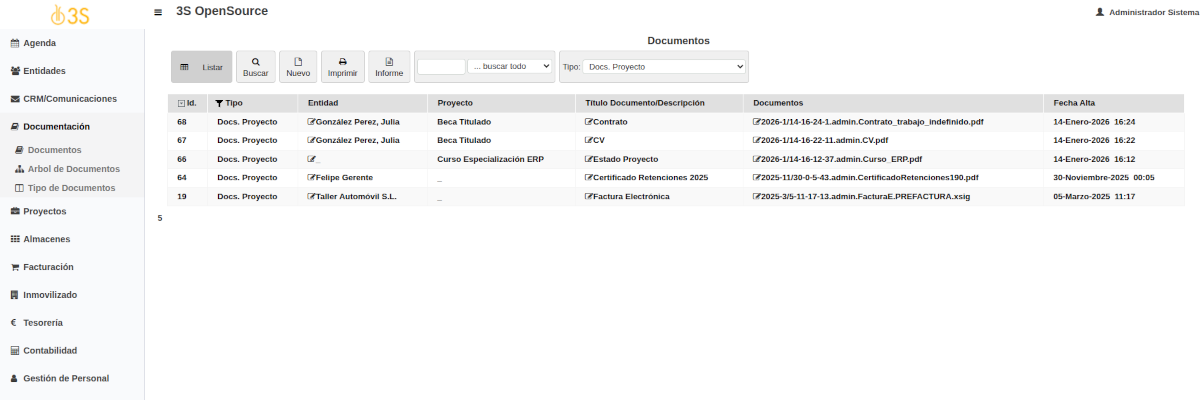Click the search text input field
This screenshot has width=1200, height=400.
(x=441, y=66)
